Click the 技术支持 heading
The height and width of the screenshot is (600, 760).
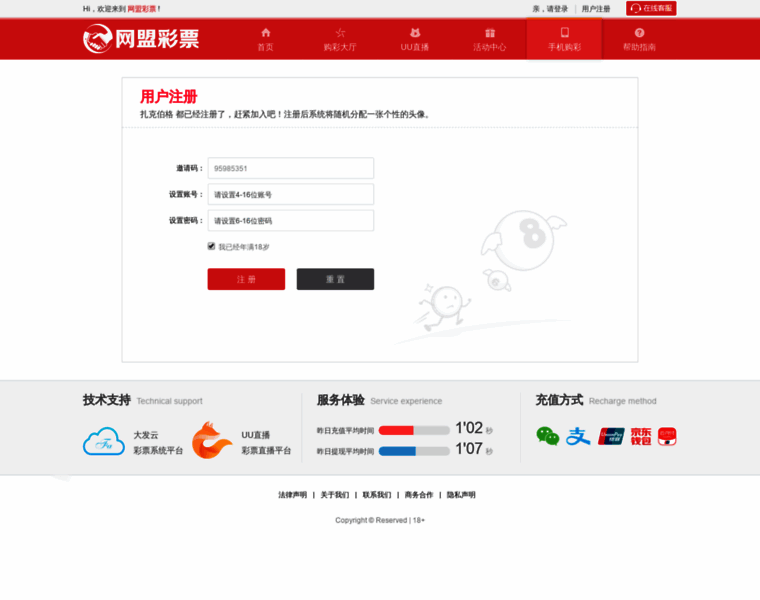click(107, 400)
